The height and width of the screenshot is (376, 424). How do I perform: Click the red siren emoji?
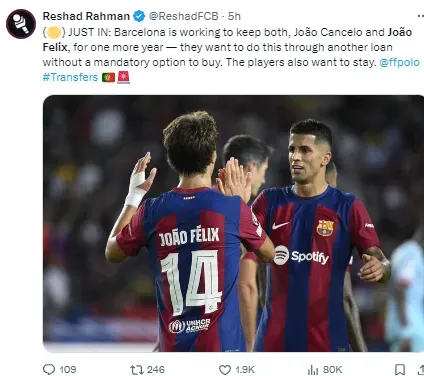click(x=123, y=77)
